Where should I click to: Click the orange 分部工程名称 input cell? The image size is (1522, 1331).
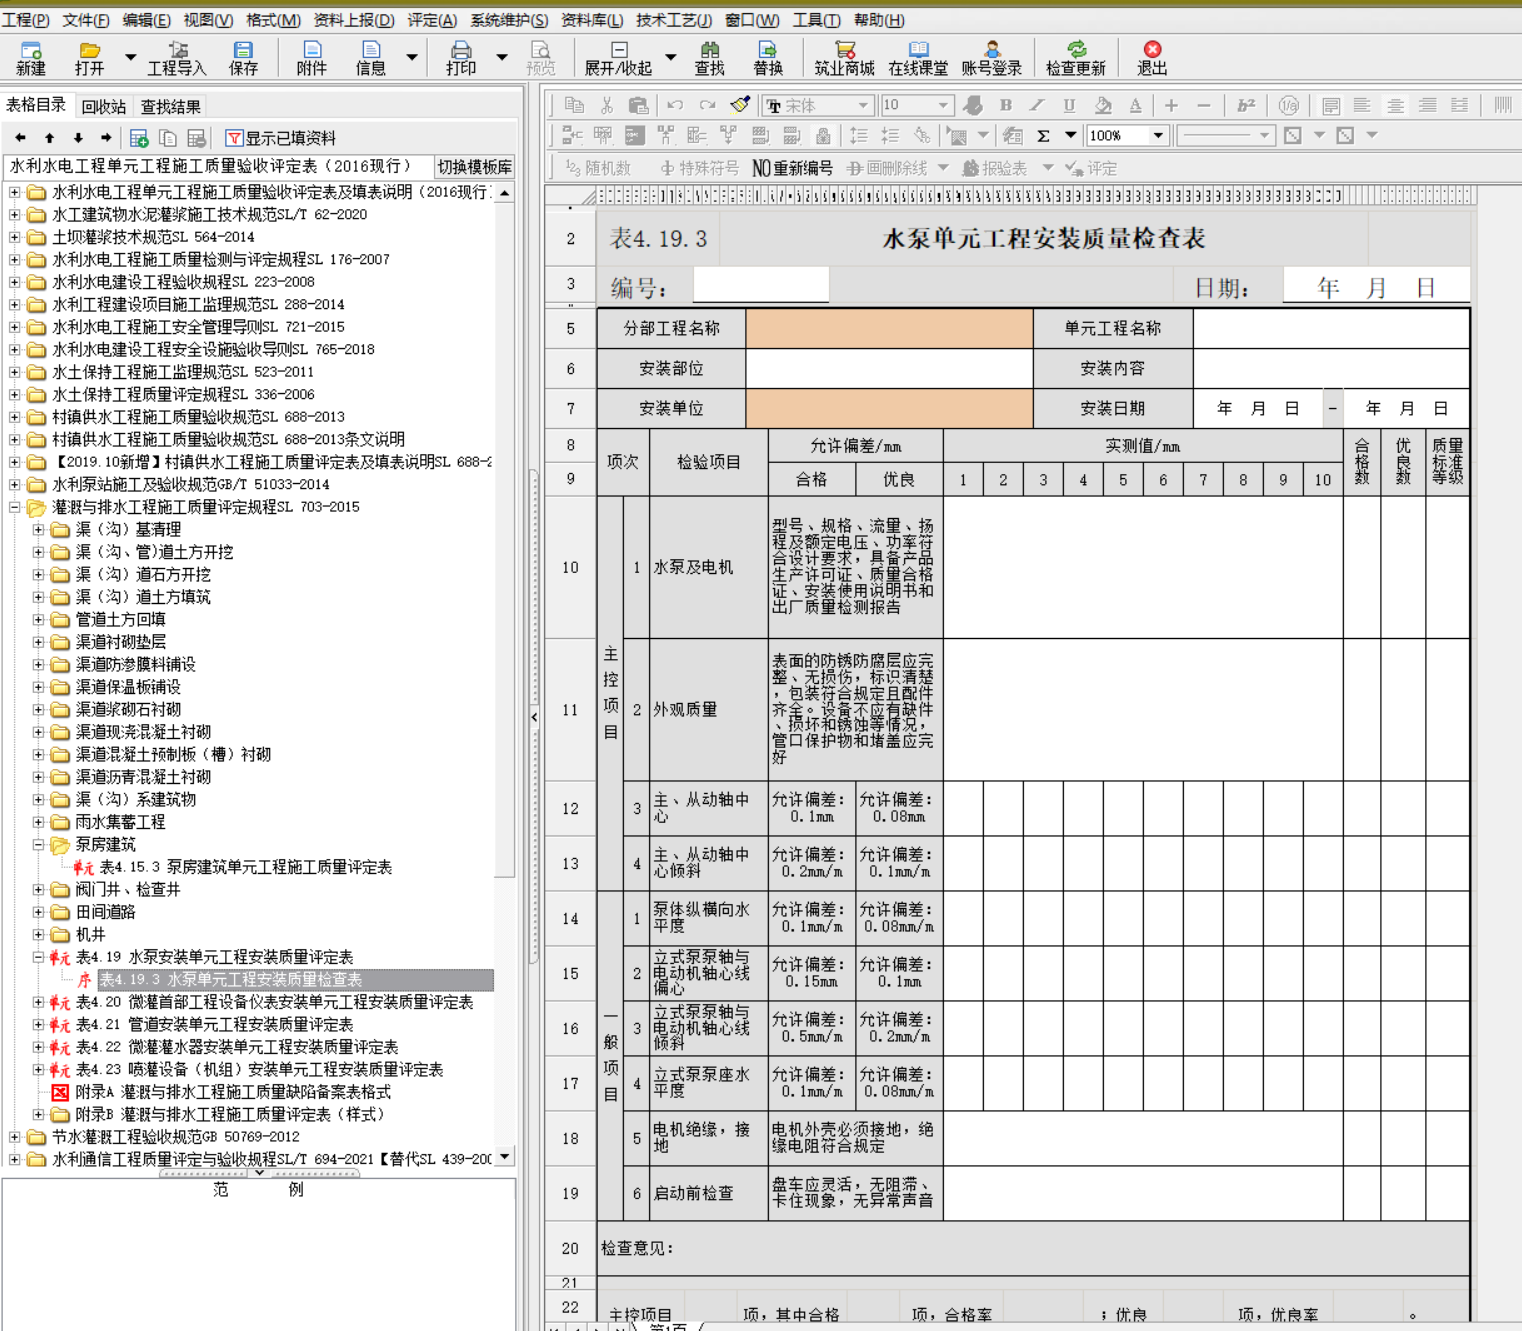pyautogui.click(x=889, y=328)
